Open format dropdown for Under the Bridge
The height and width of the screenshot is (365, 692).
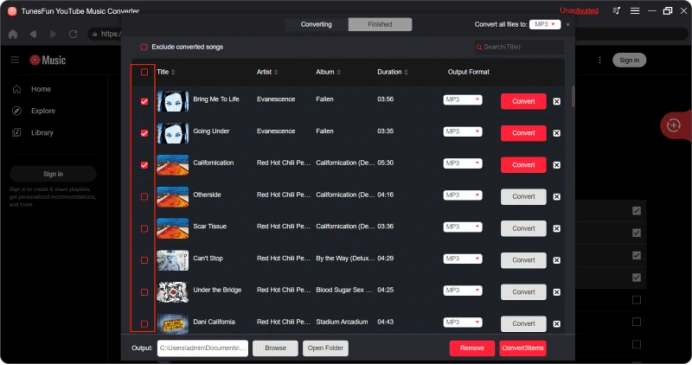(463, 290)
